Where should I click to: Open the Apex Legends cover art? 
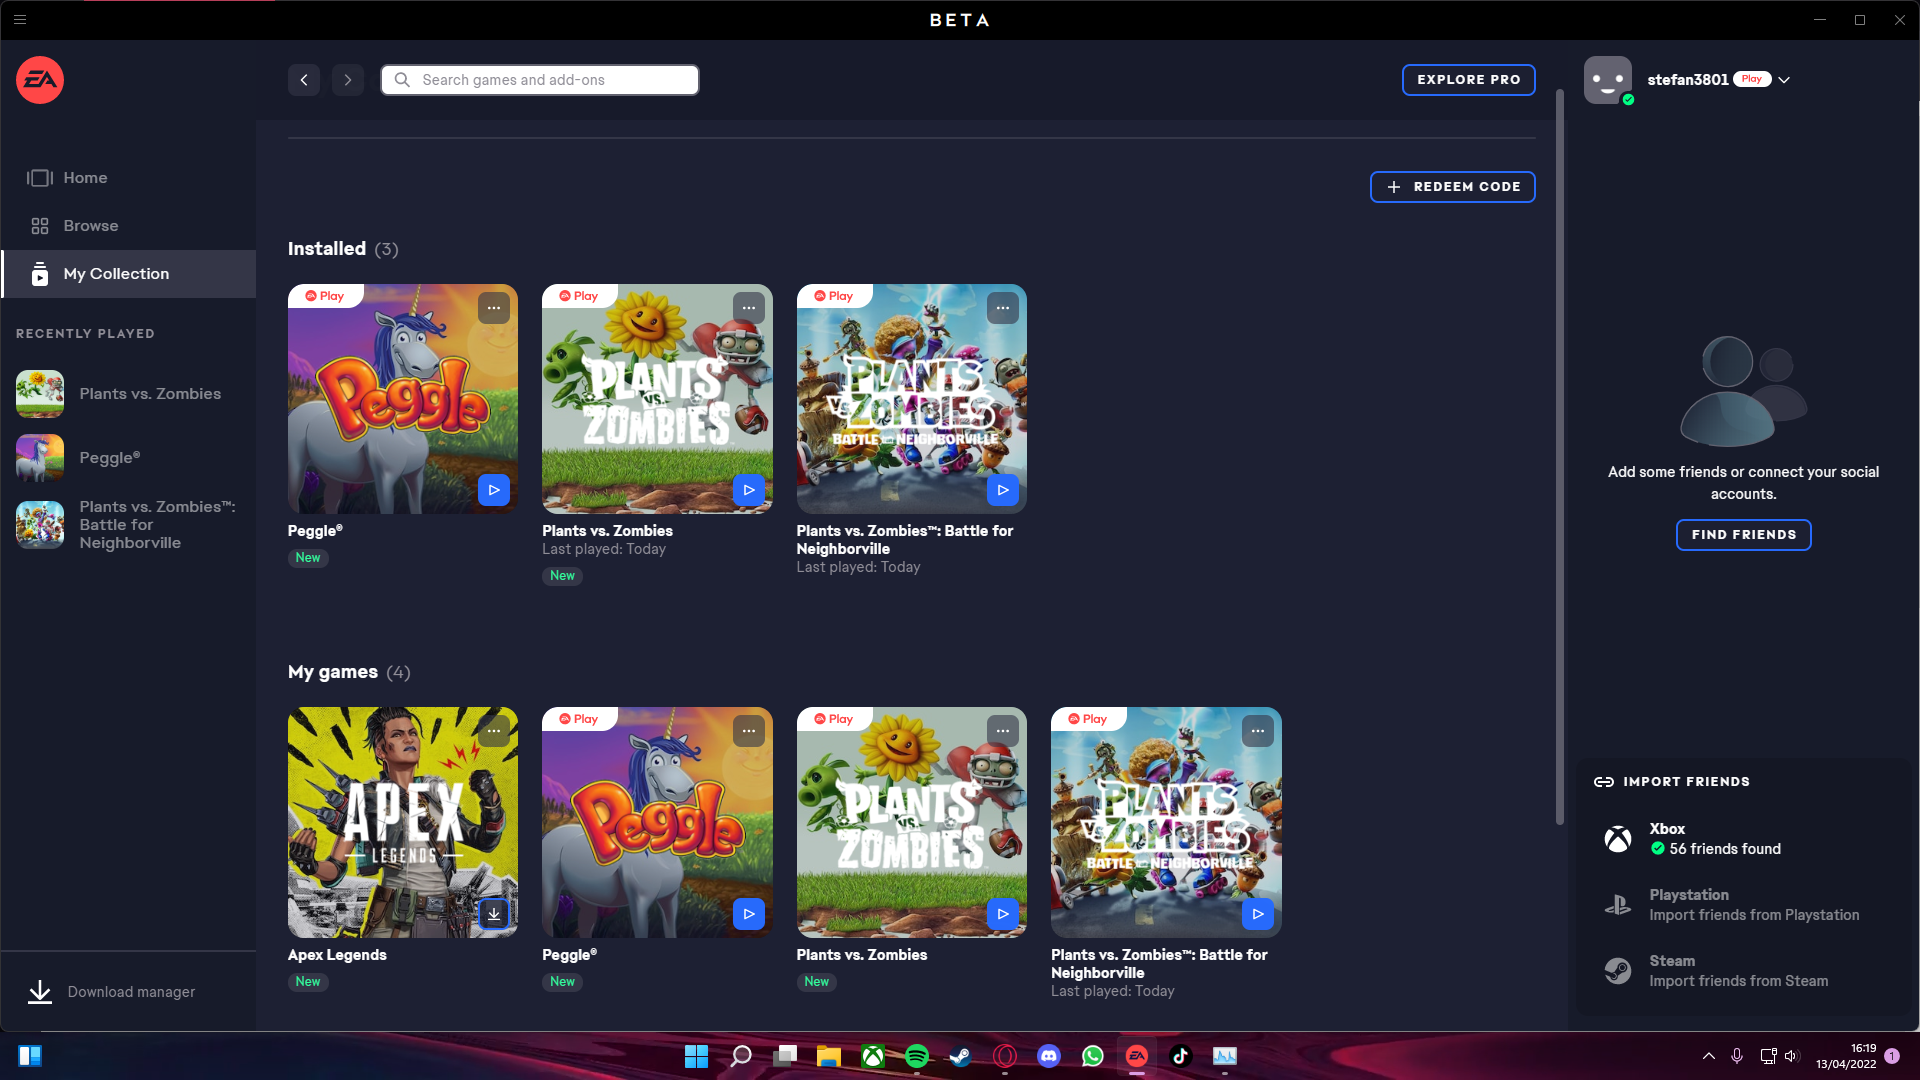tap(403, 822)
